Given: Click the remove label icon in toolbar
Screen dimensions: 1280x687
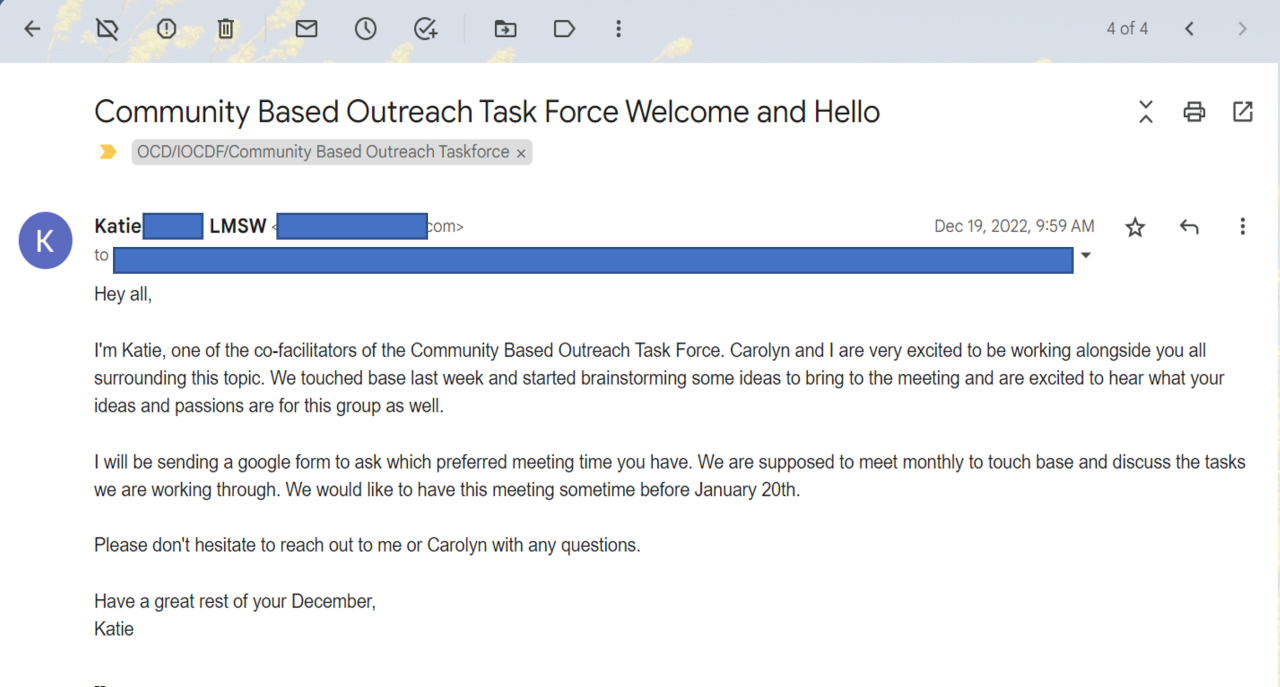Looking at the screenshot, I should coord(107,29).
